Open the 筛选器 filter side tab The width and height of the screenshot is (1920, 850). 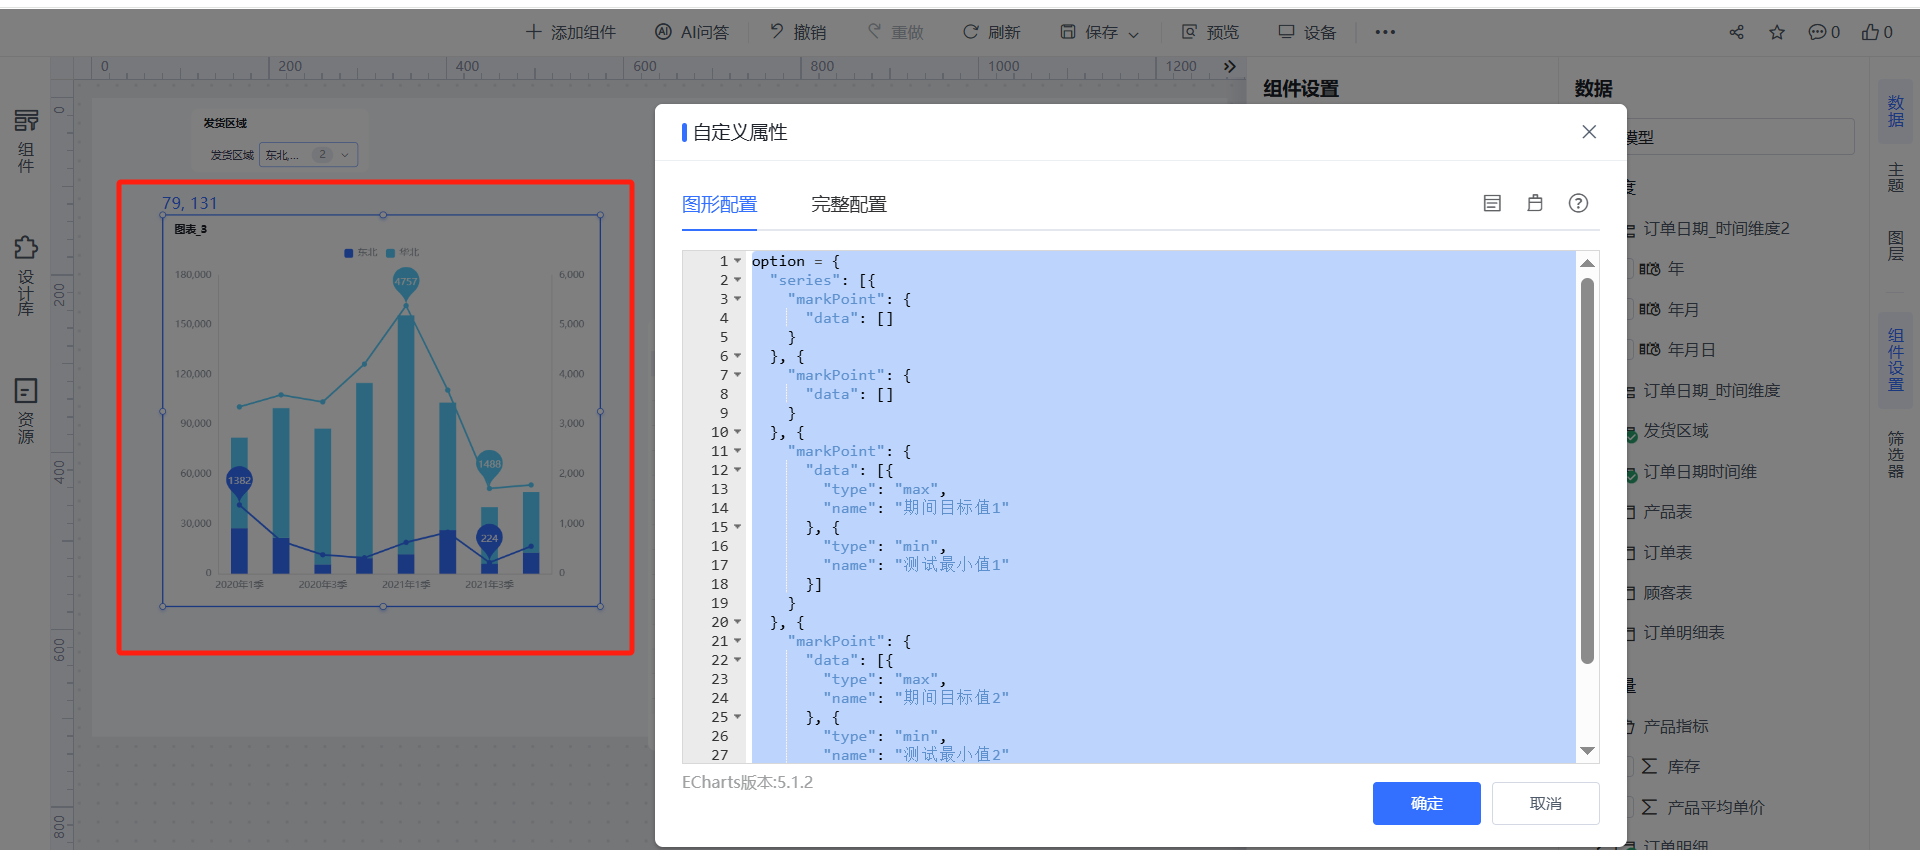click(x=1895, y=455)
